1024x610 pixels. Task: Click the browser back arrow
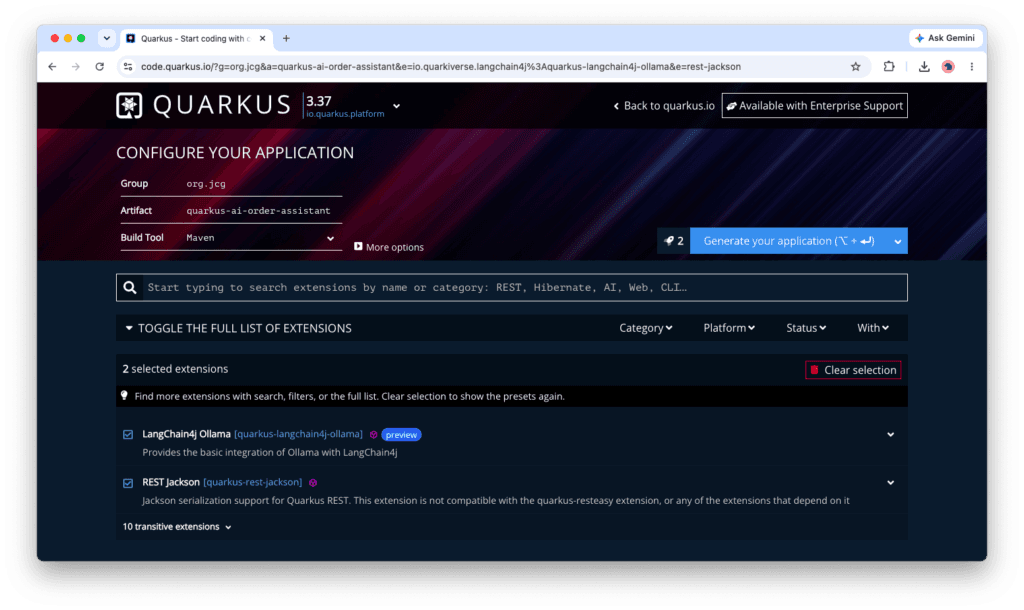(52, 67)
